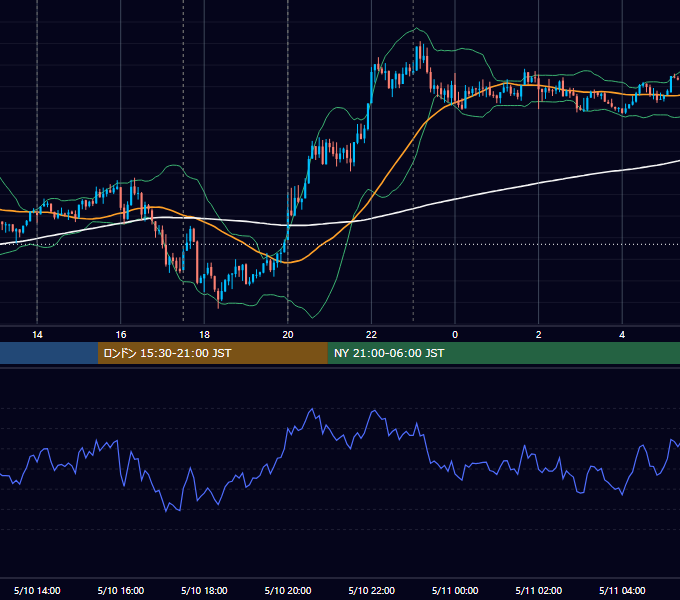Click the 4 hour label on time axis

tap(622, 335)
